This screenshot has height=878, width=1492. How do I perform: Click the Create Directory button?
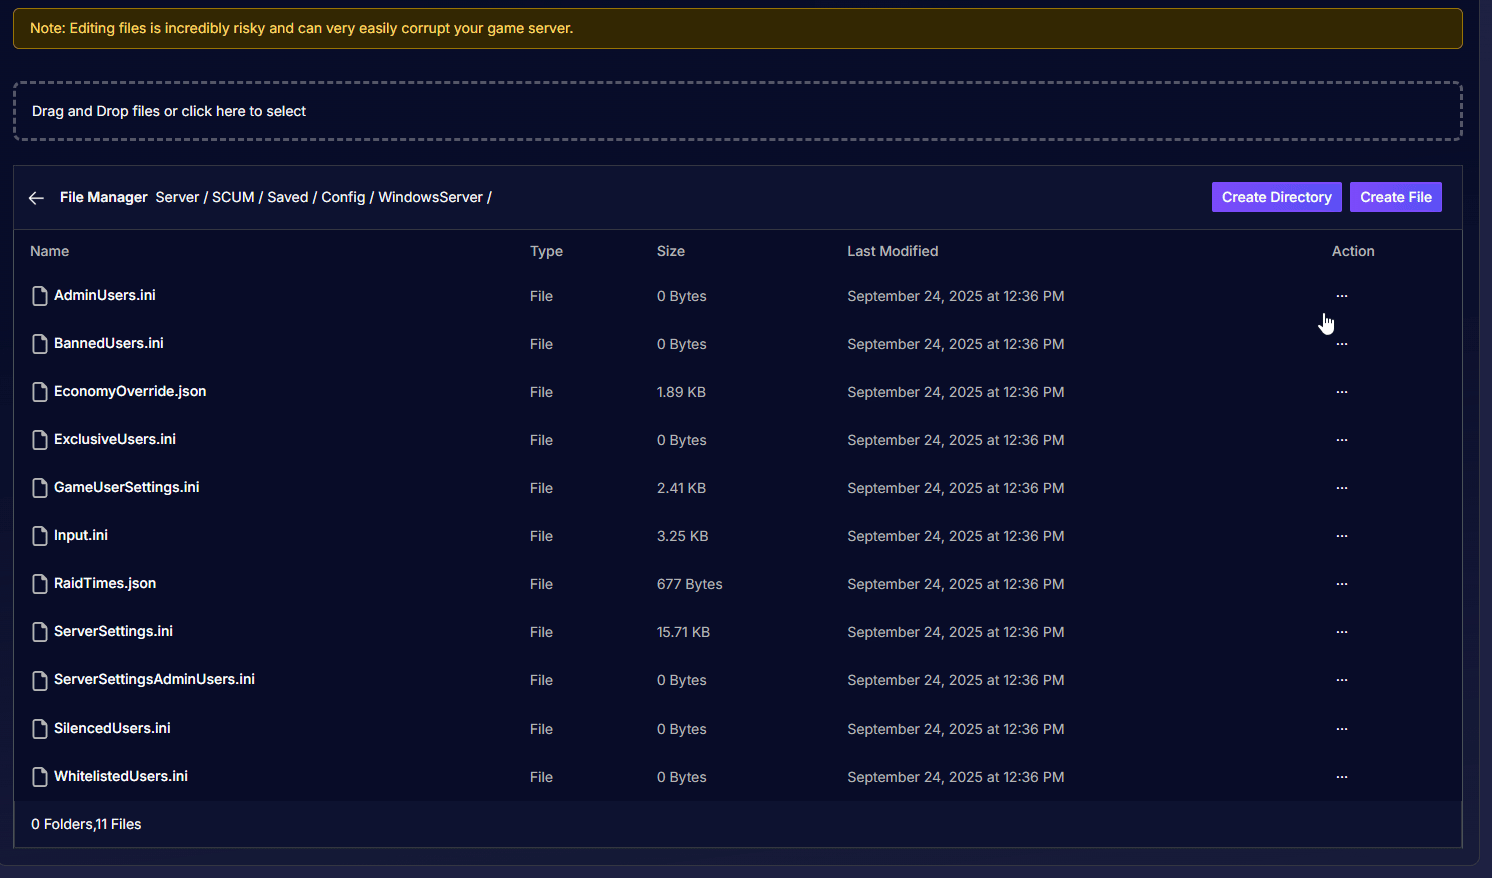tap(1276, 197)
